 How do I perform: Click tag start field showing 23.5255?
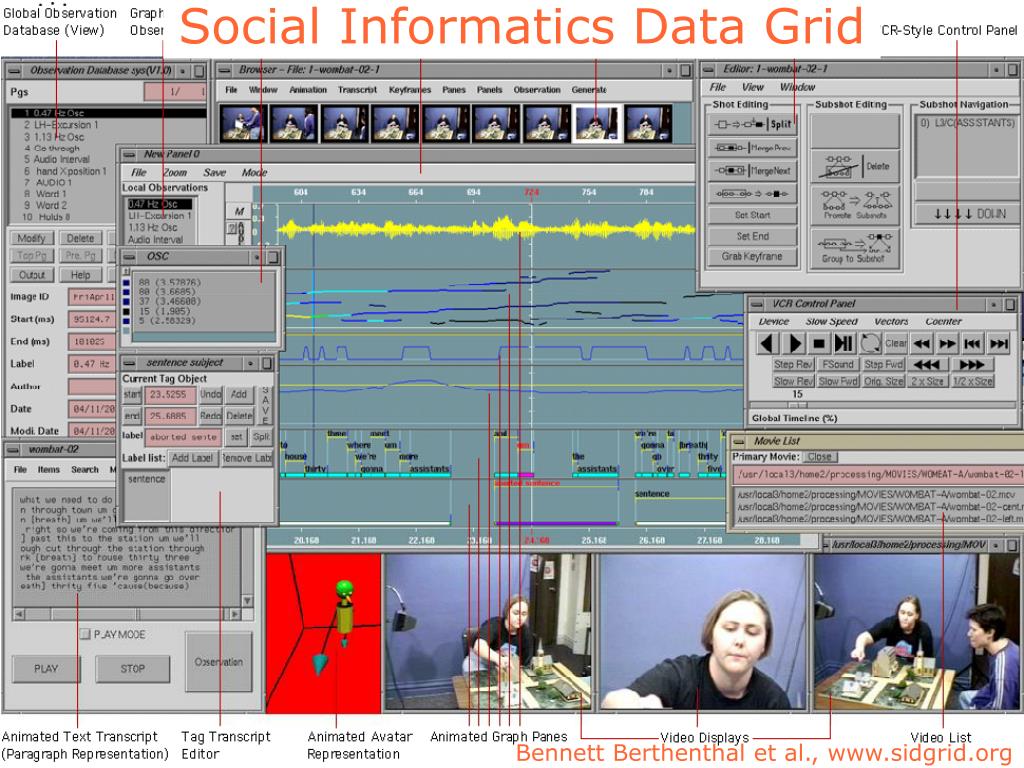[168, 394]
